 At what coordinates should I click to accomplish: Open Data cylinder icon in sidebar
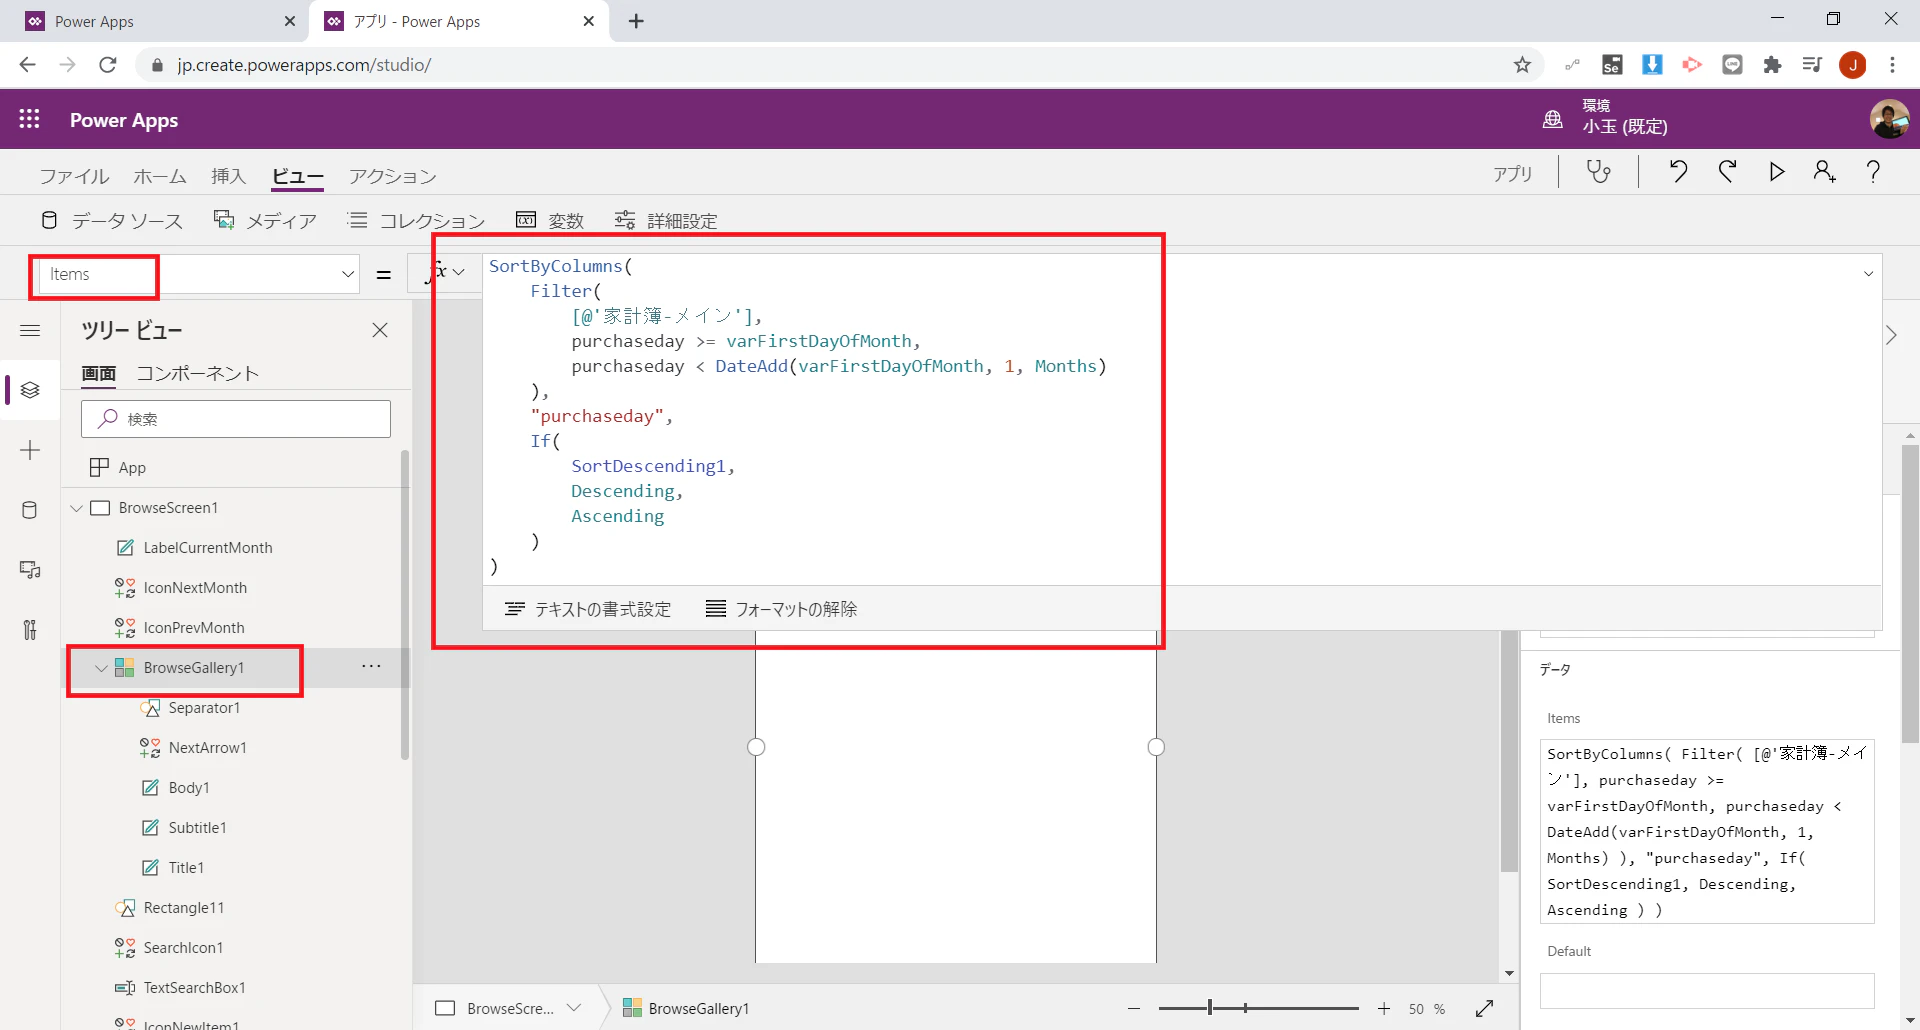[30, 510]
